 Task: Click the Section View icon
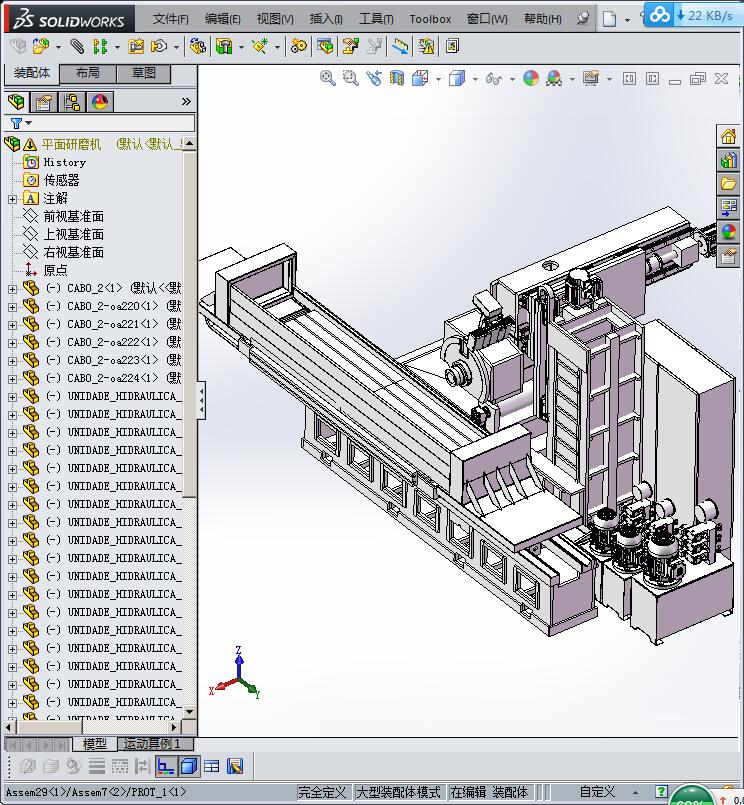[397, 79]
